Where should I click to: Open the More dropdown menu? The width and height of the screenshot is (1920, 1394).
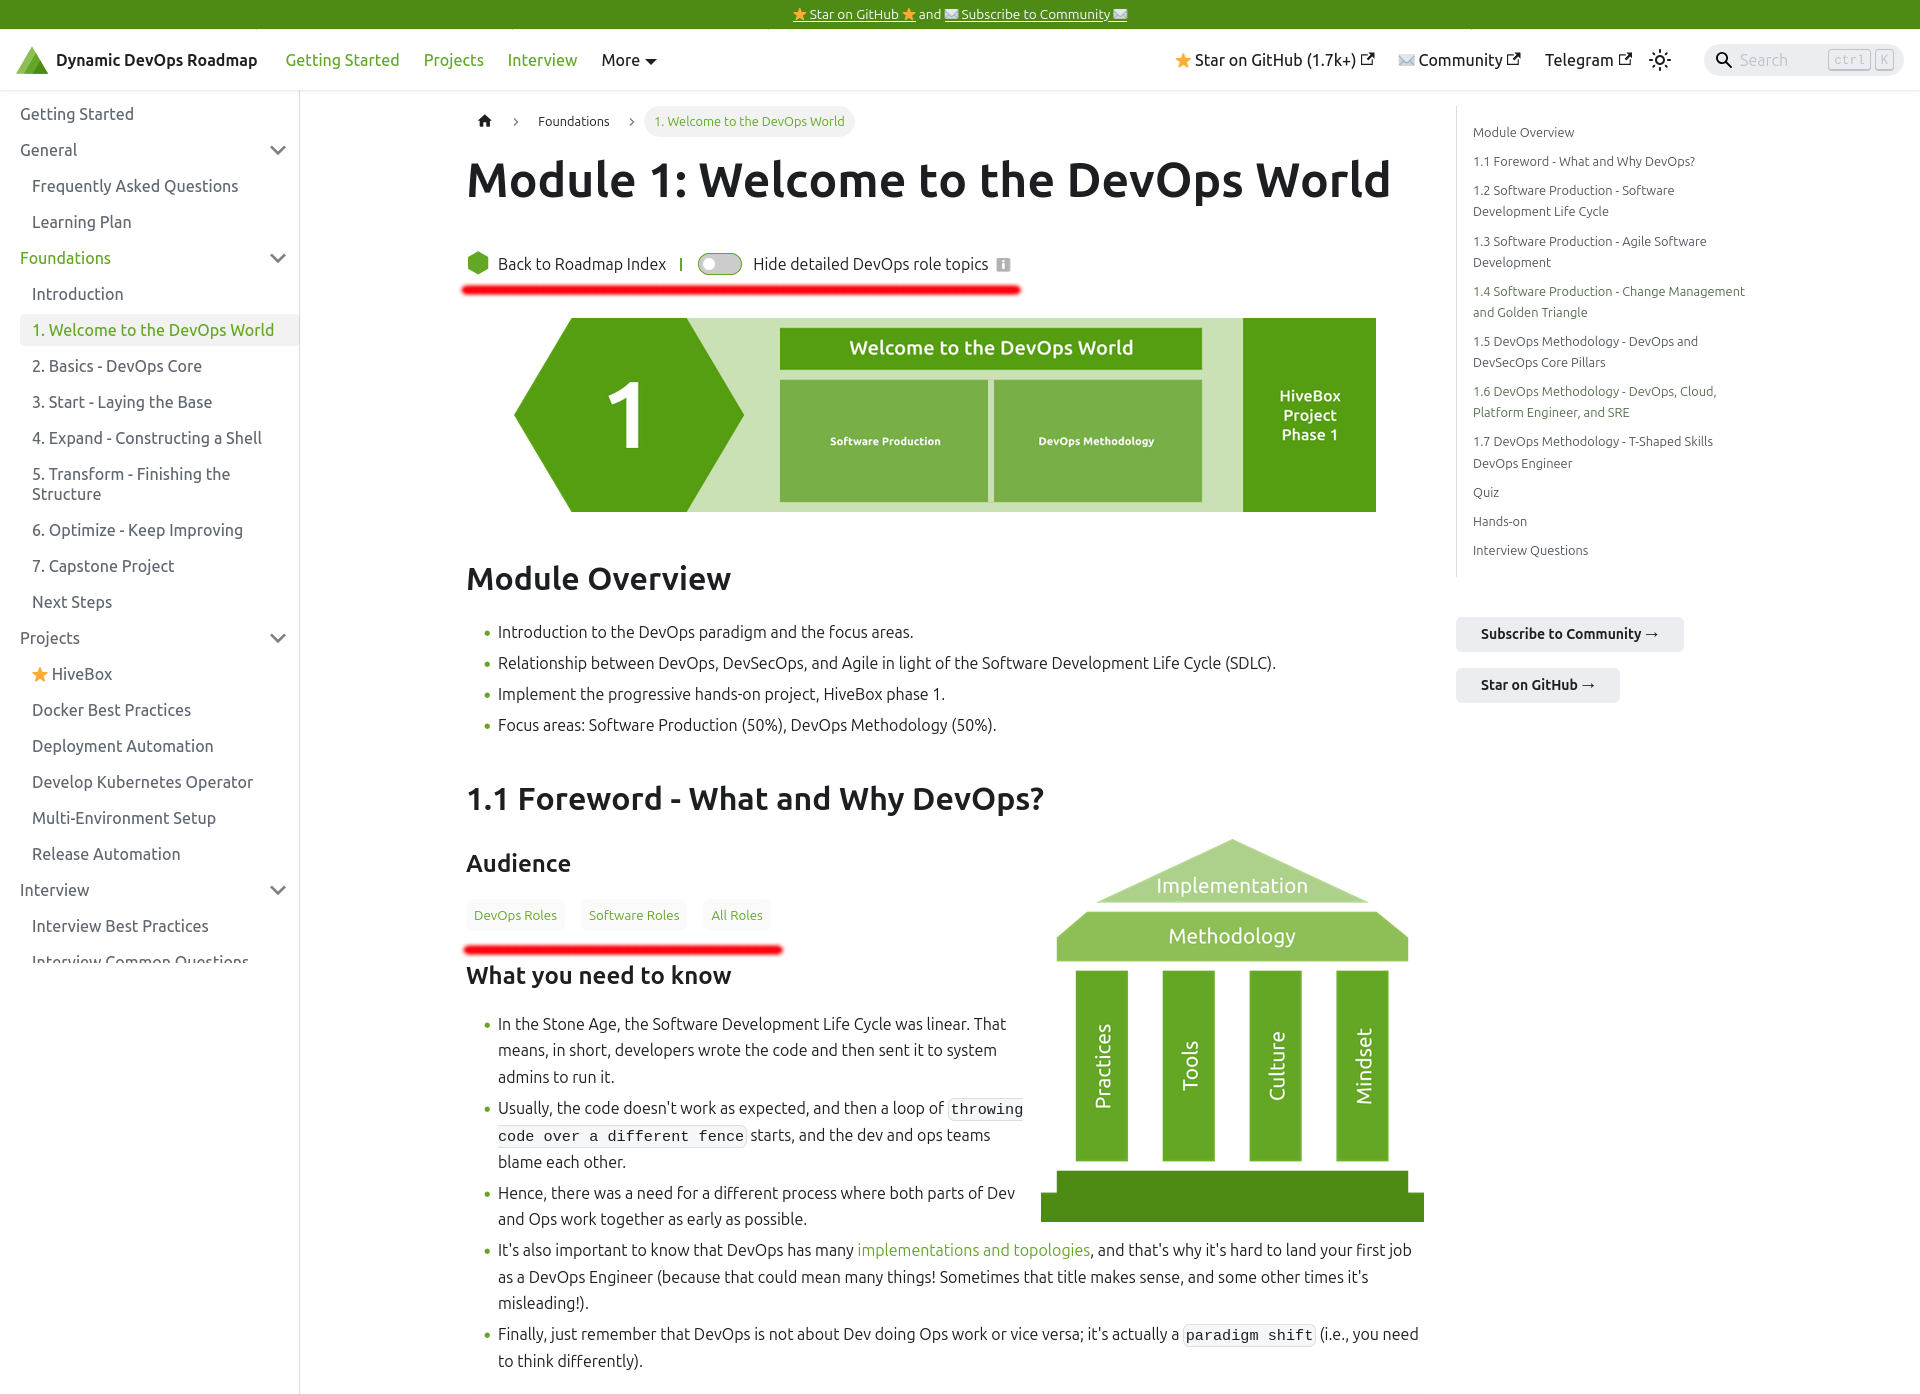pyautogui.click(x=628, y=60)
